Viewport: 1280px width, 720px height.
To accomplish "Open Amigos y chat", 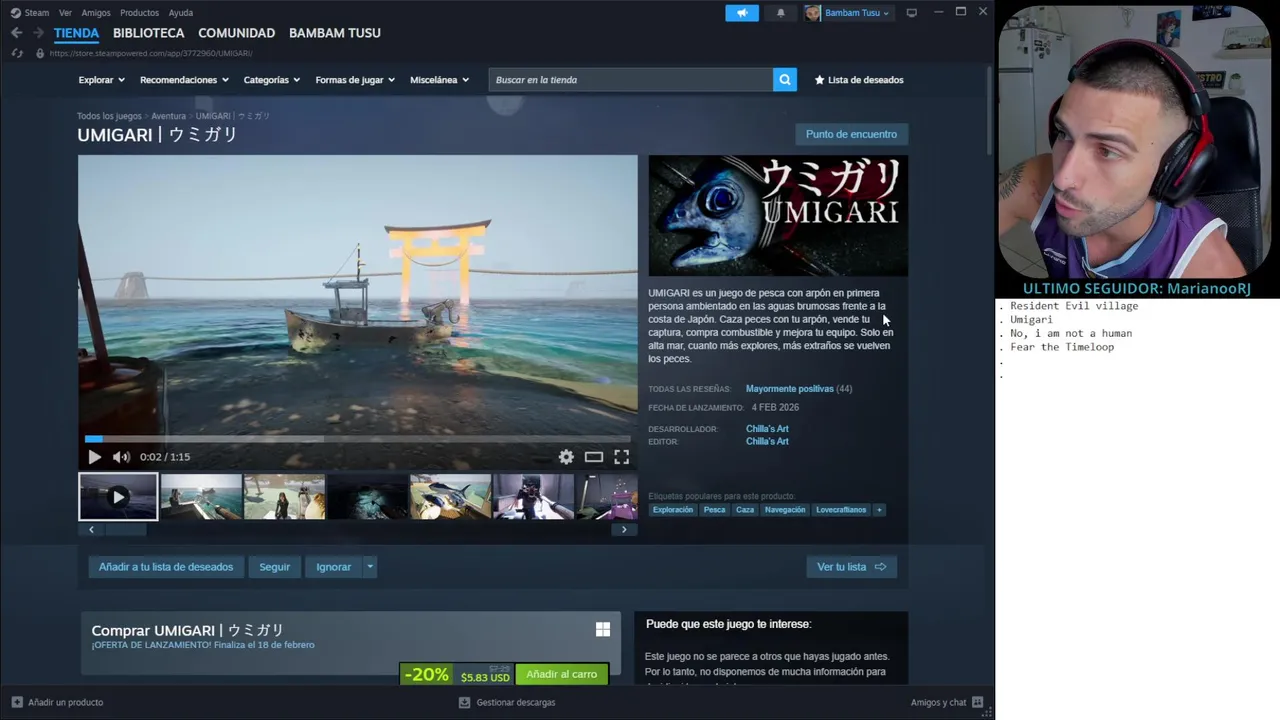I will (947, 702).
